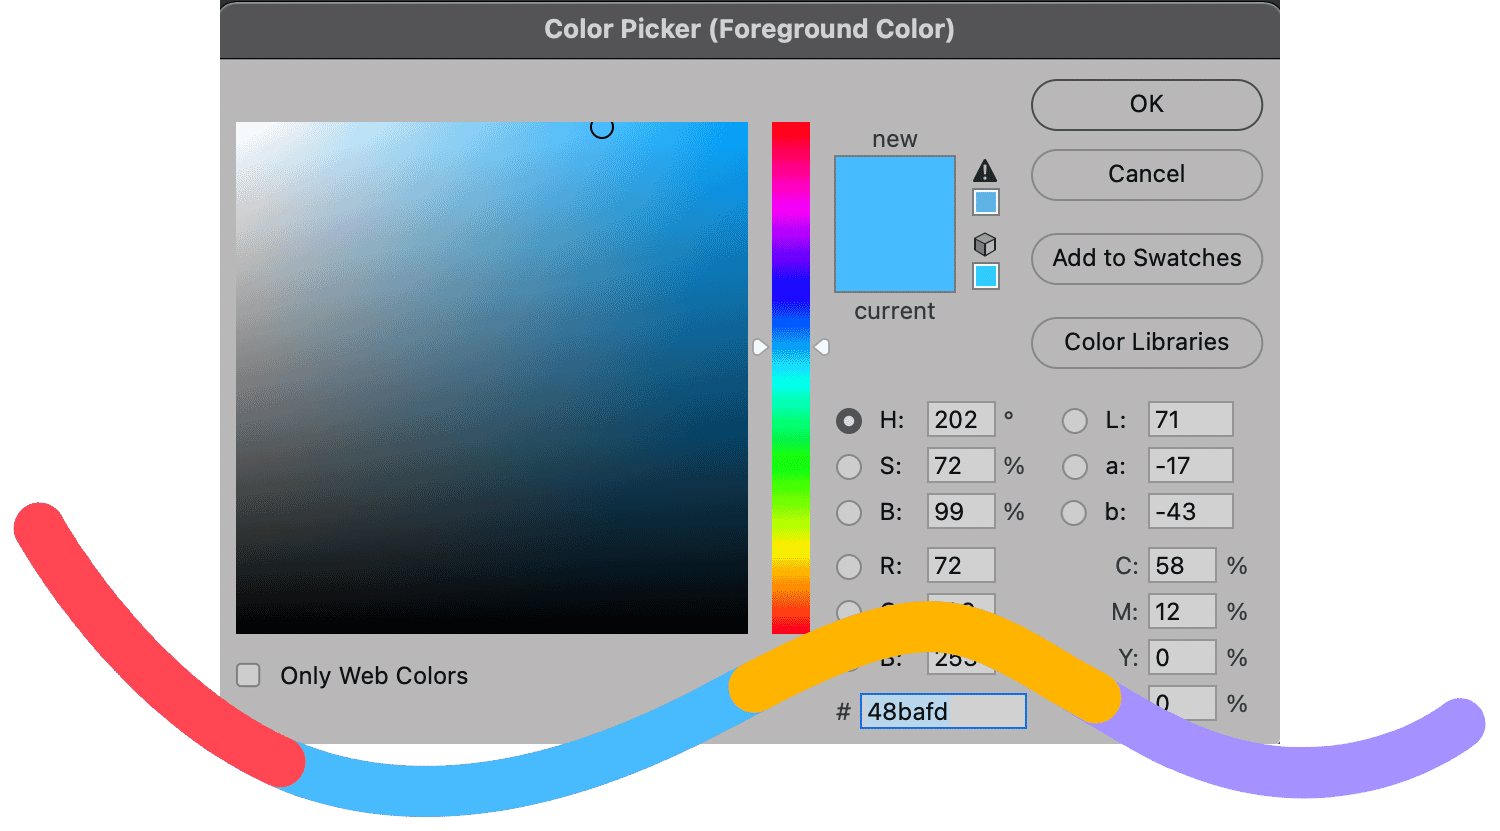Select the B brightness radio button
The height and width of the screenshot is (831, 1500).
849,513
